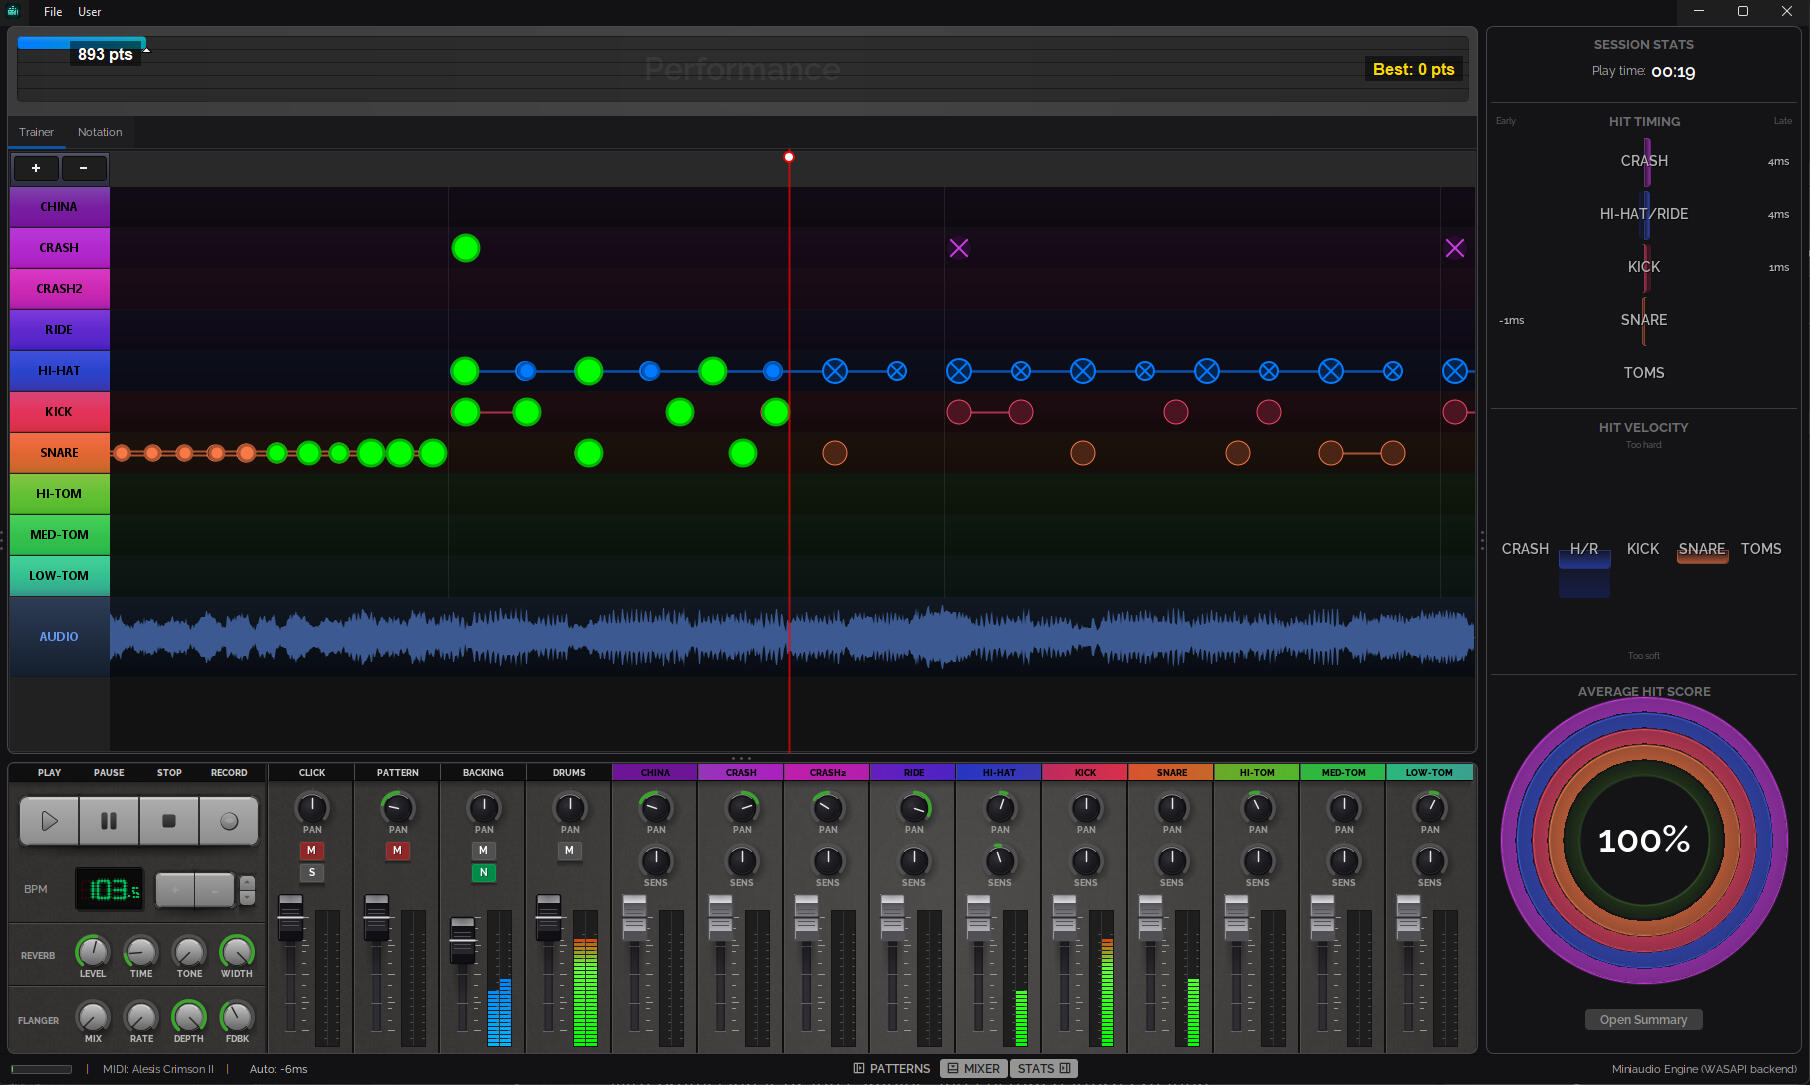This screenshot has width=1810, height=1085.
Task: Click the Reverb Level knob
Action: [x=93, y=951]
